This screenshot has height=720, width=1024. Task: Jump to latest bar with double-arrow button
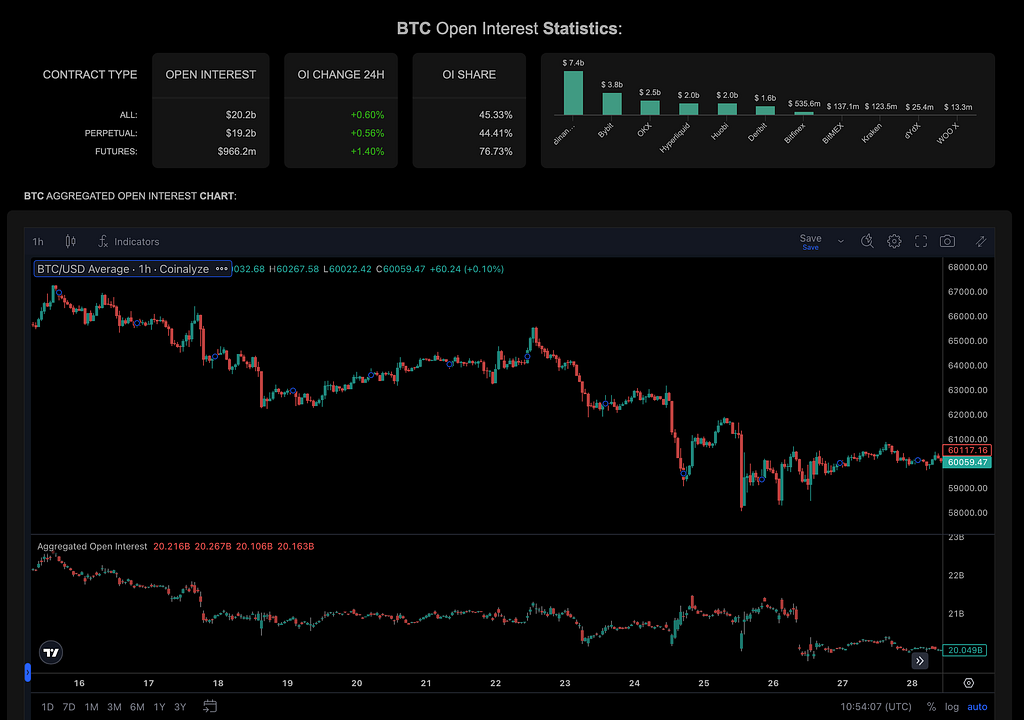(920, 661)
